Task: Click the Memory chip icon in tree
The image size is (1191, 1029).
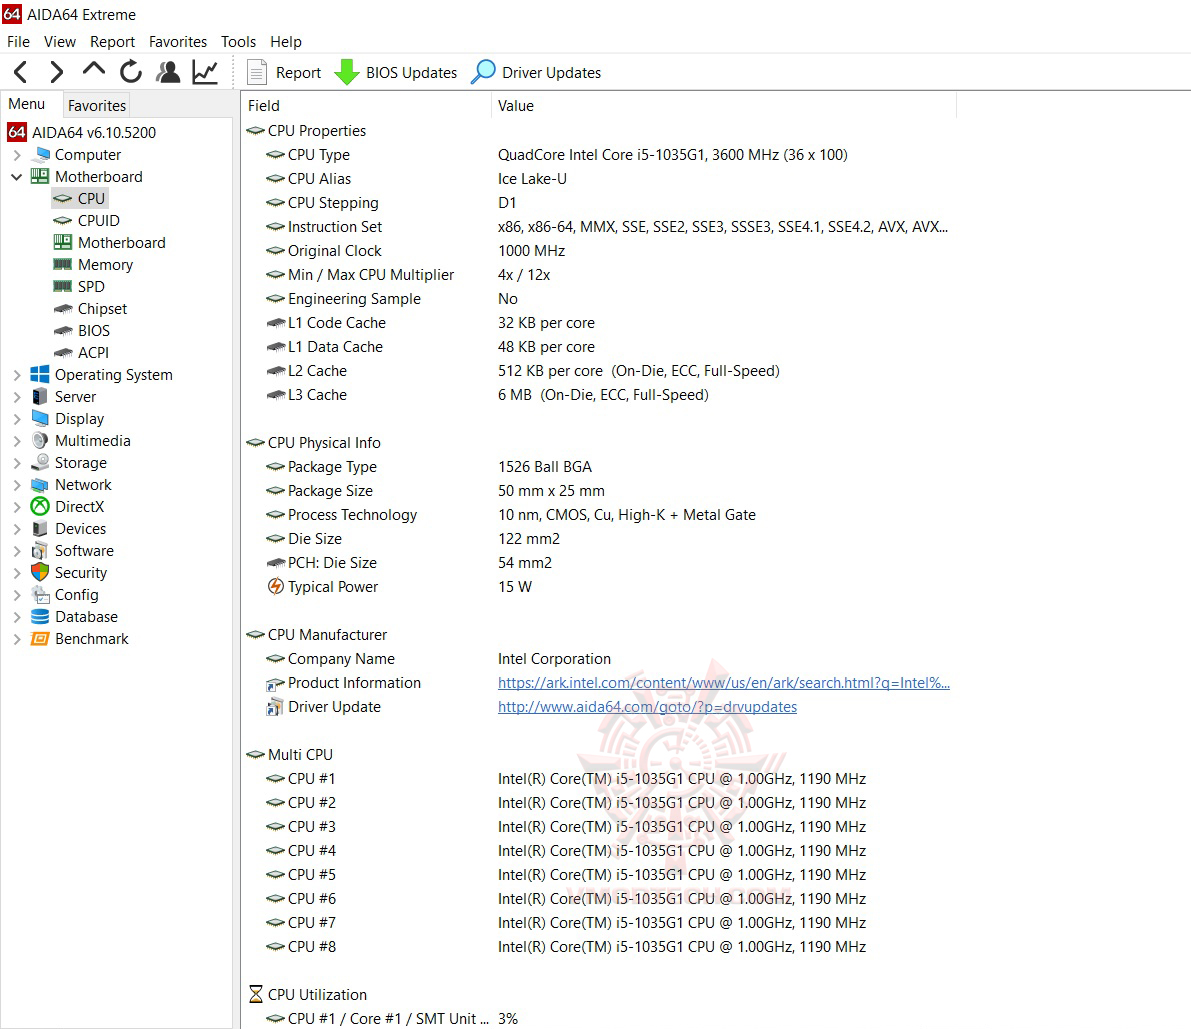Action: click(62, 264)
